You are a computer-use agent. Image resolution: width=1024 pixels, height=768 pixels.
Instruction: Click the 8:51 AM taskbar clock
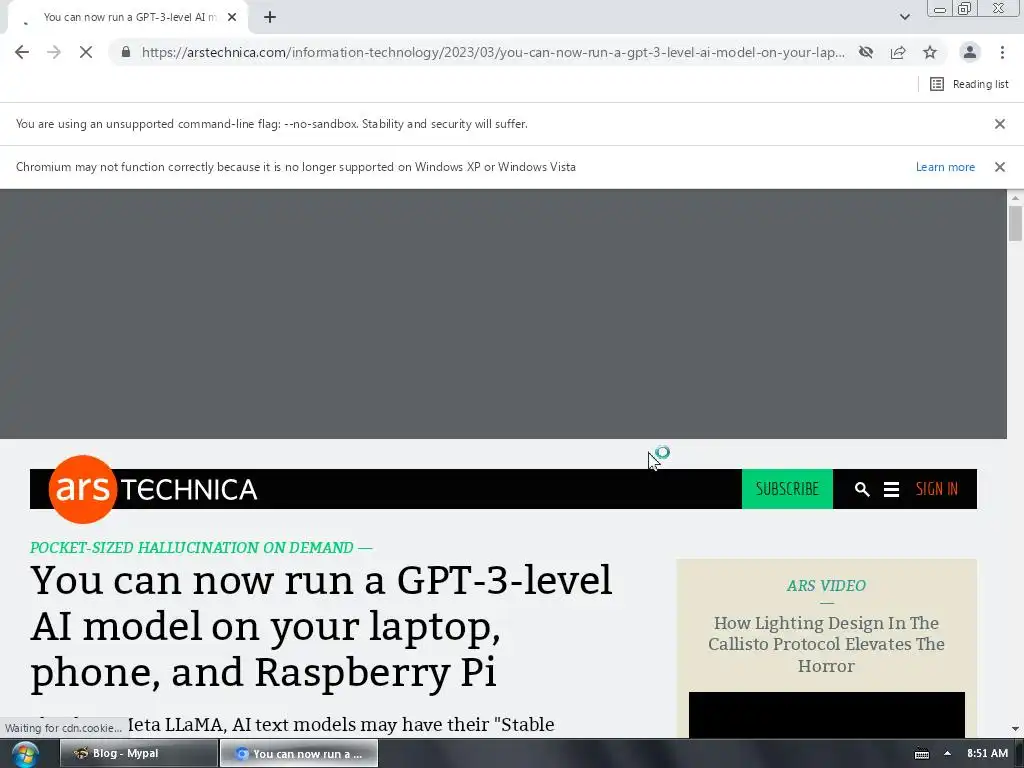987,754
